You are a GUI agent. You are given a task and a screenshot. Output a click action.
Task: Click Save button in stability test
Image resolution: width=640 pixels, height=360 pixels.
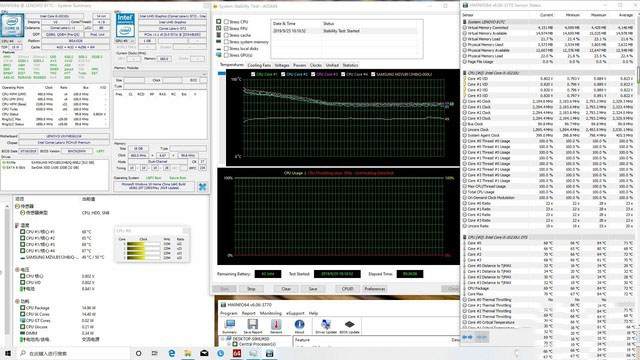pyautogui.click(x=313, y=289)
